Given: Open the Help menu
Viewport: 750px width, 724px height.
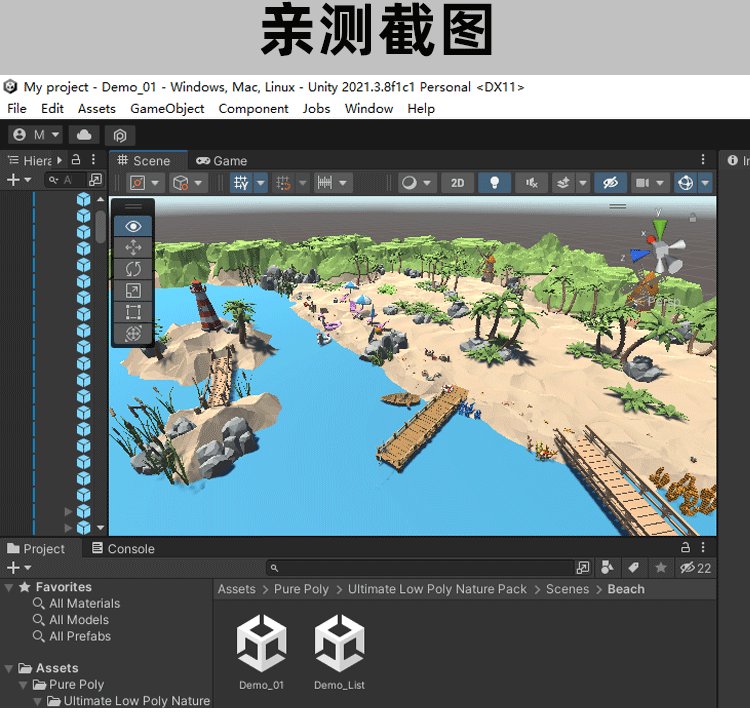Looking at the screenshot, I should 421,109.
